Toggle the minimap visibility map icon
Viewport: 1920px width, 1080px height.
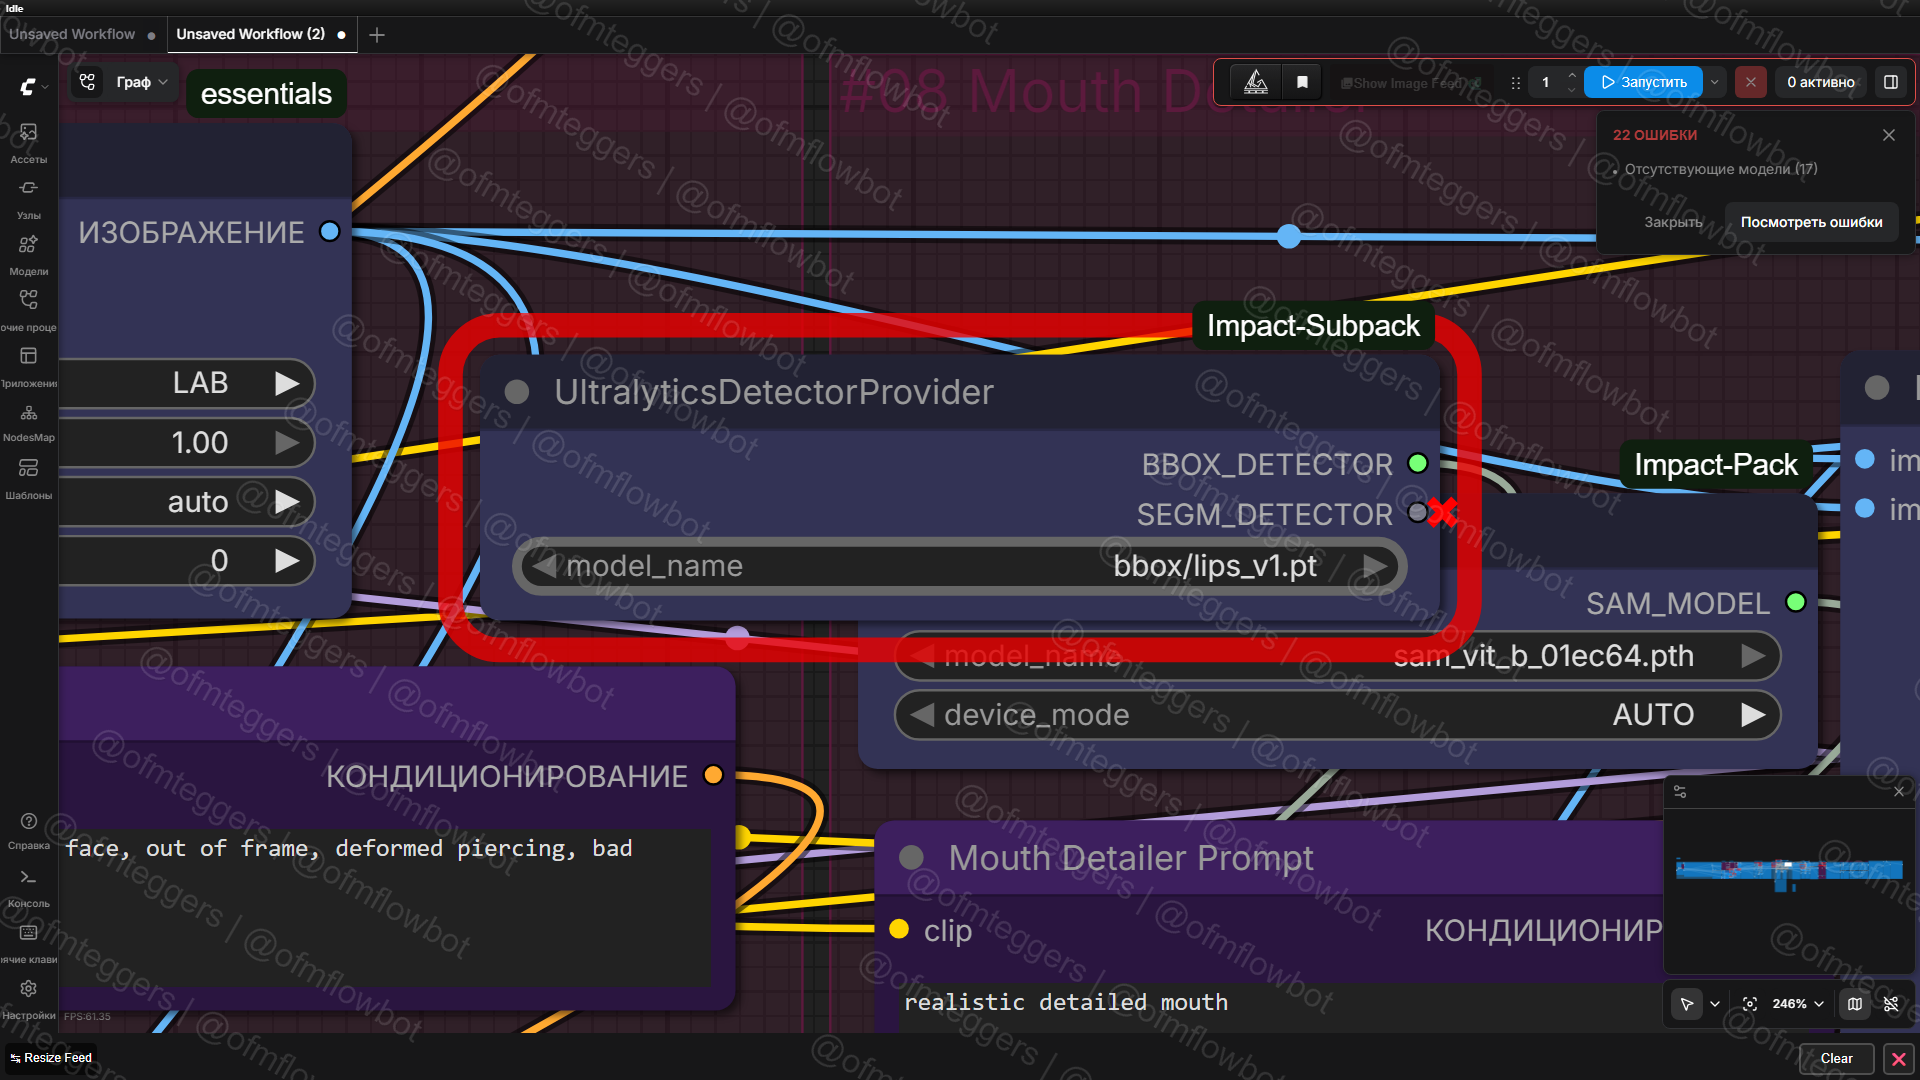click(x=1855, y=1004)
